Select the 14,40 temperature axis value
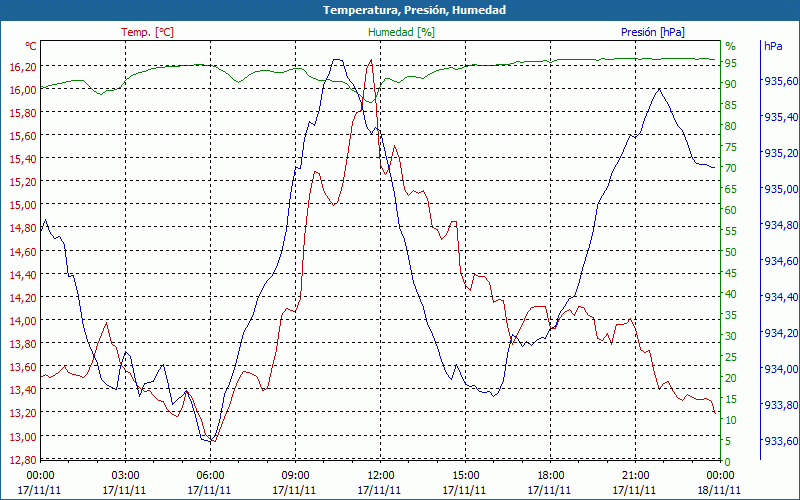 (23, 274)
